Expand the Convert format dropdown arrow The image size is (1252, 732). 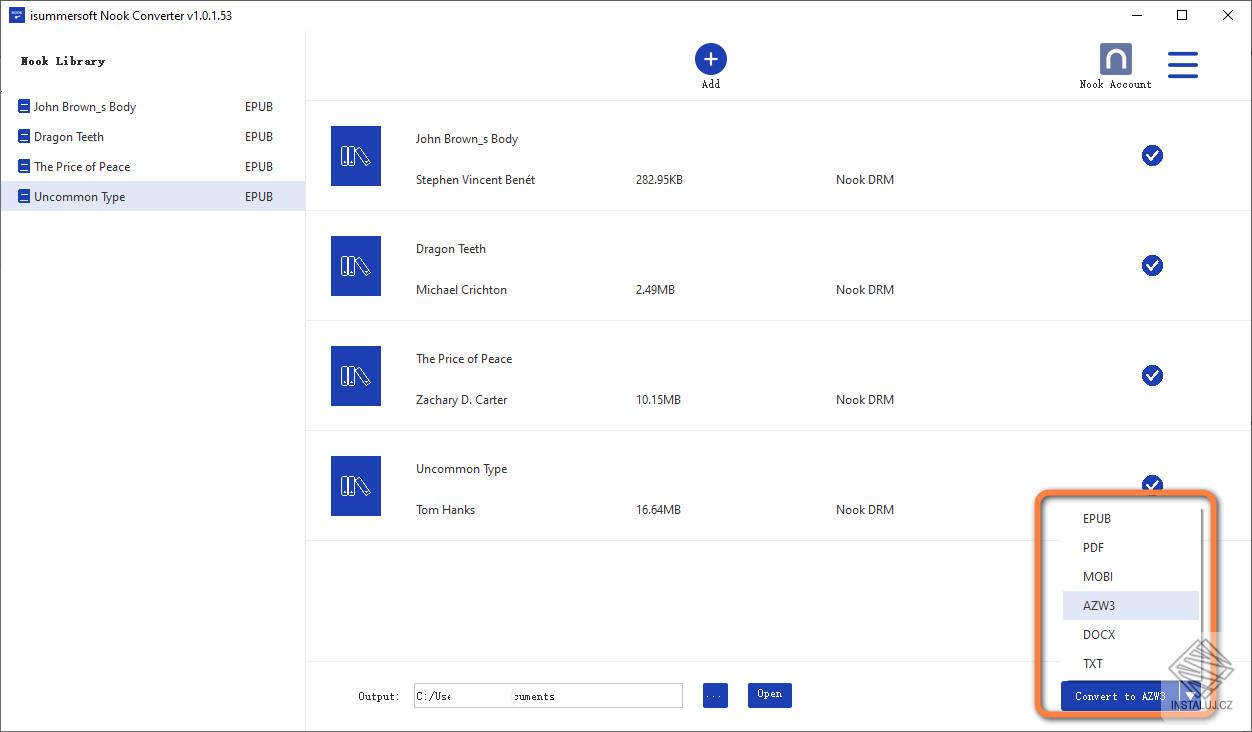[1190, 696]
